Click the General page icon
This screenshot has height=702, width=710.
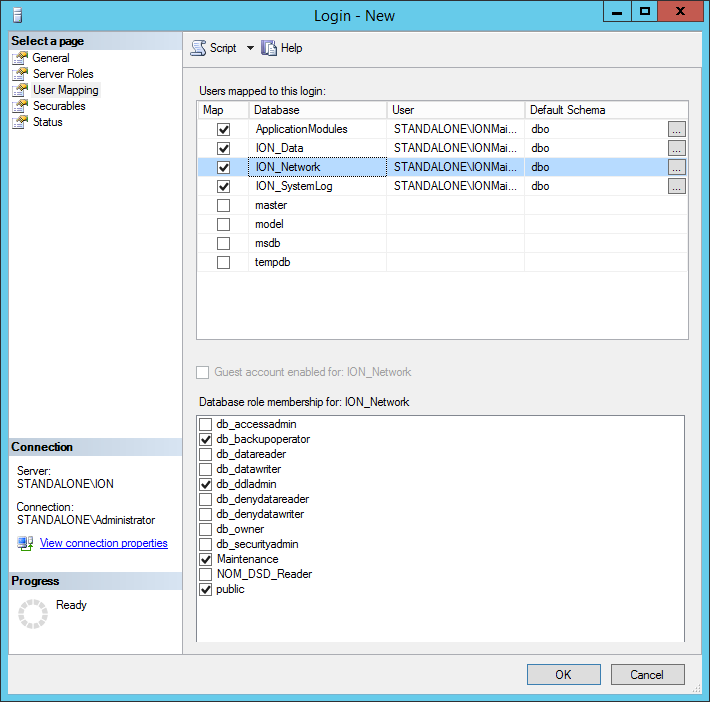tap(20, 58)
